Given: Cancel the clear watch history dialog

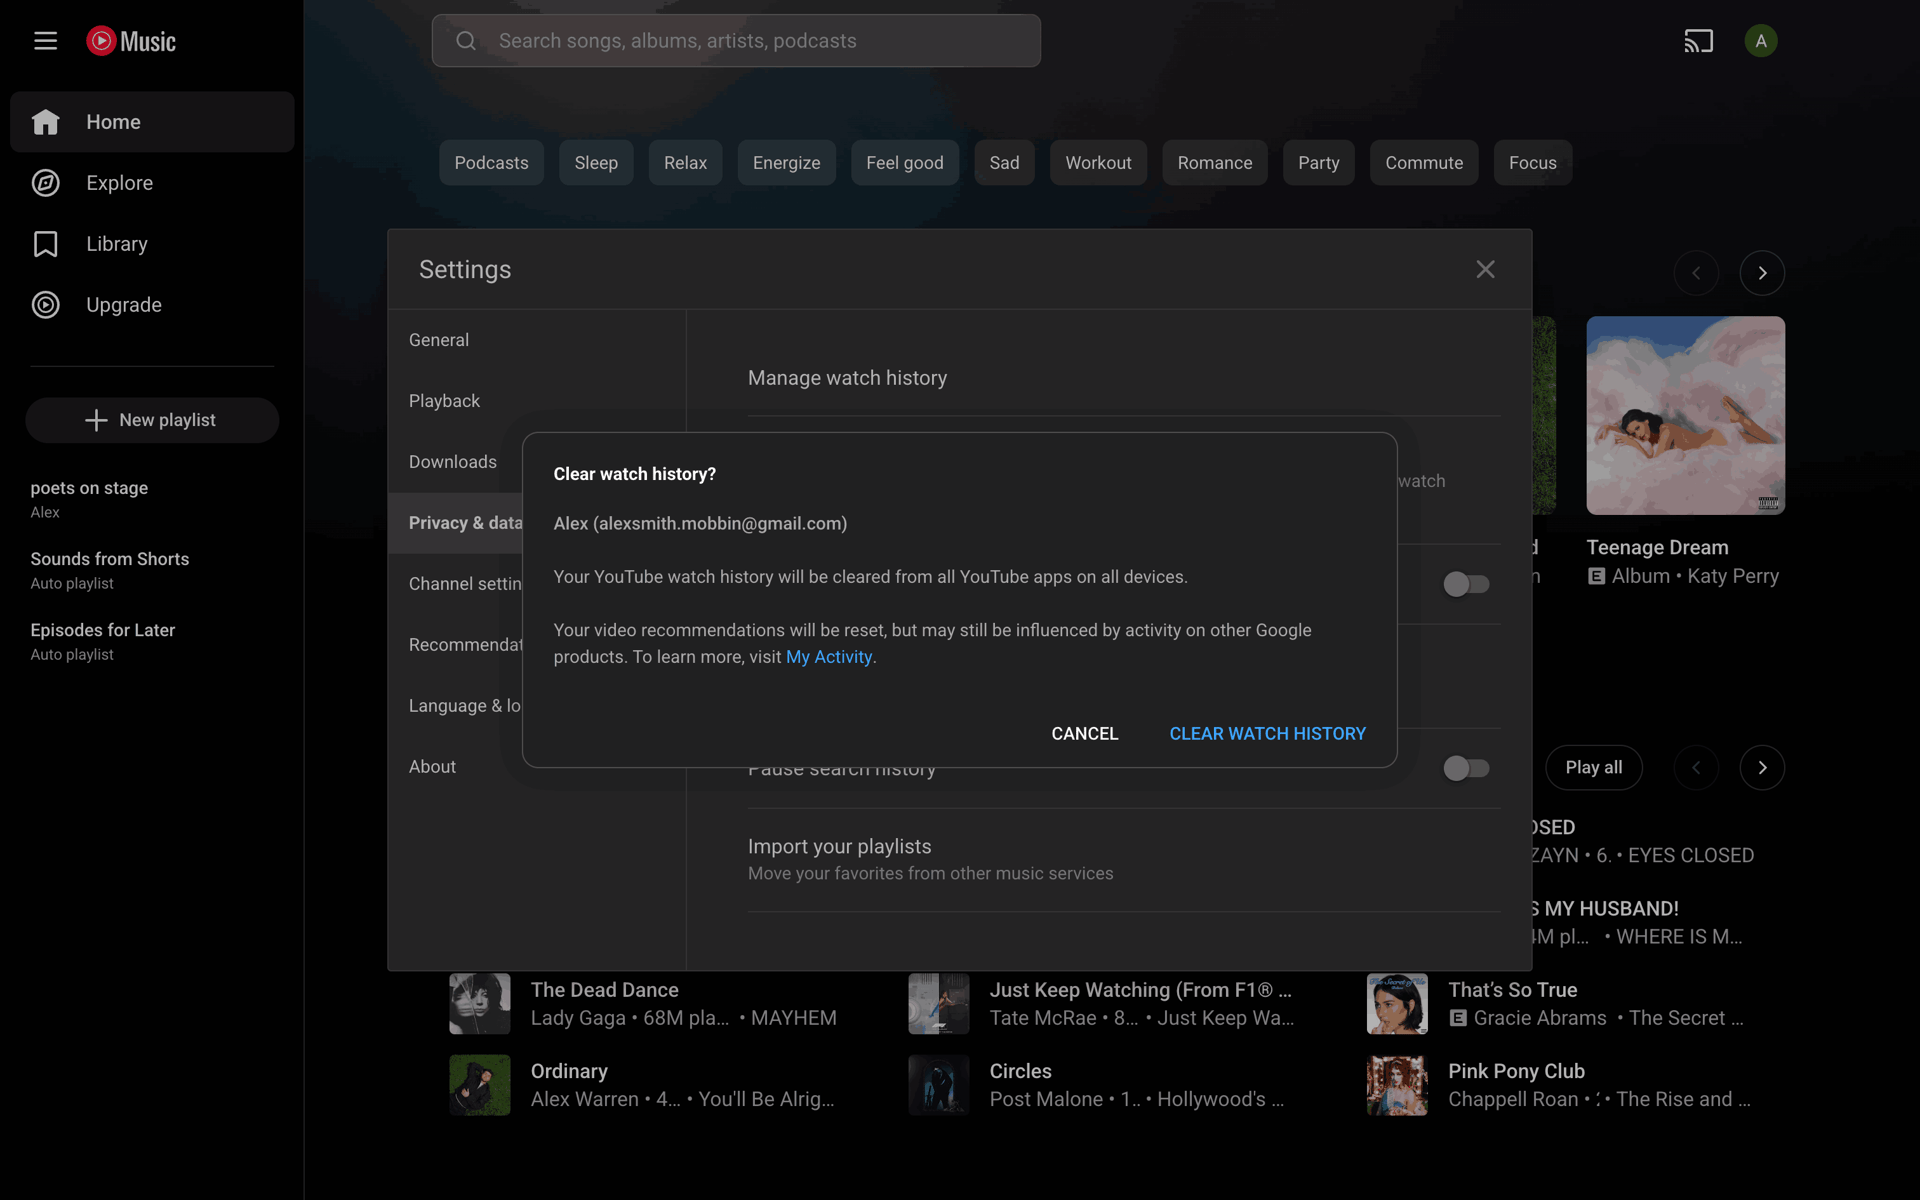Looking at the screenshot, I should (1084, 734).
